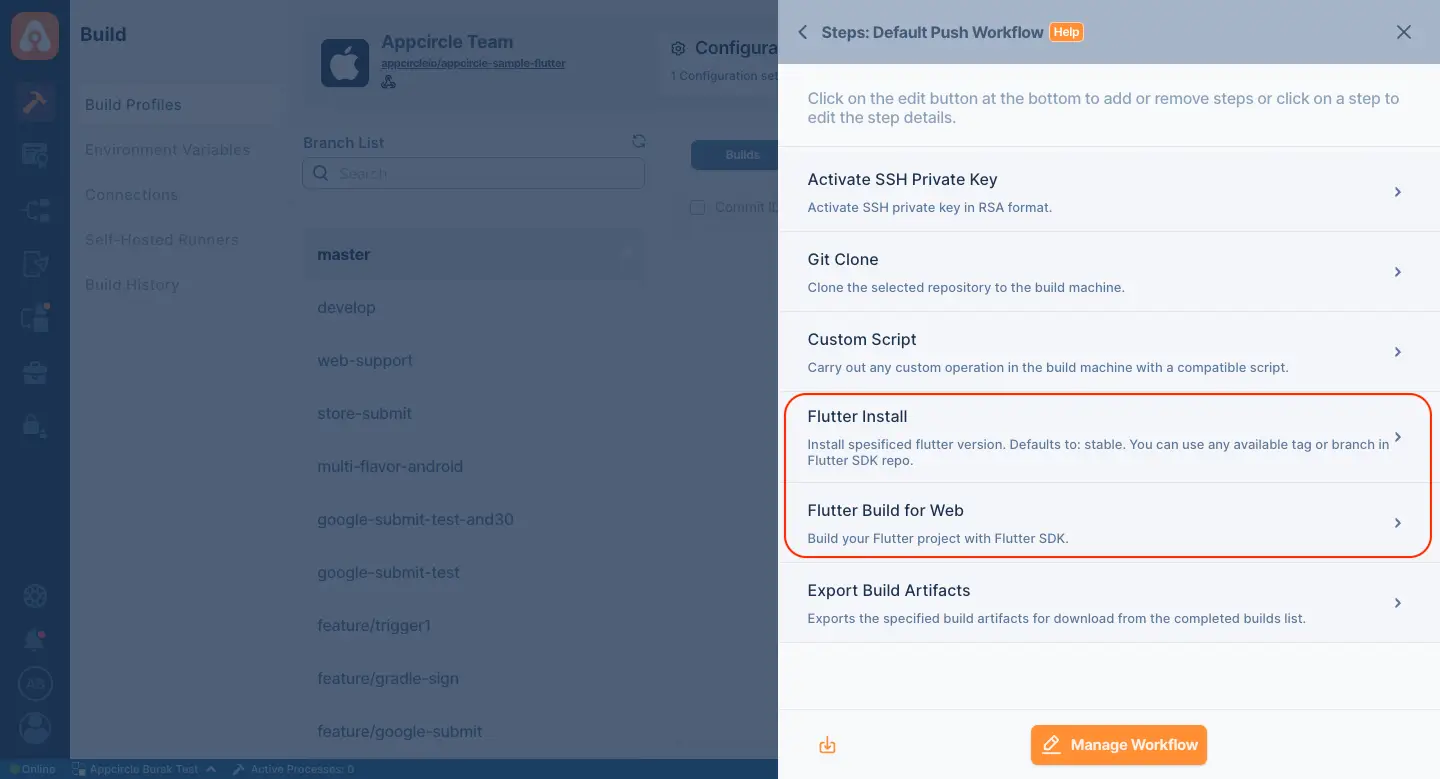Refresh the Branch List
This screenshot has width=1440, height=779.
[639, 142]
